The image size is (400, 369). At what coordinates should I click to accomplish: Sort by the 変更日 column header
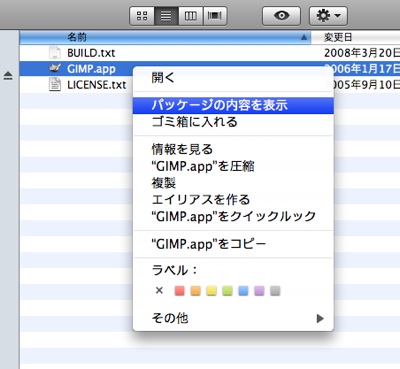pos(356,37)
